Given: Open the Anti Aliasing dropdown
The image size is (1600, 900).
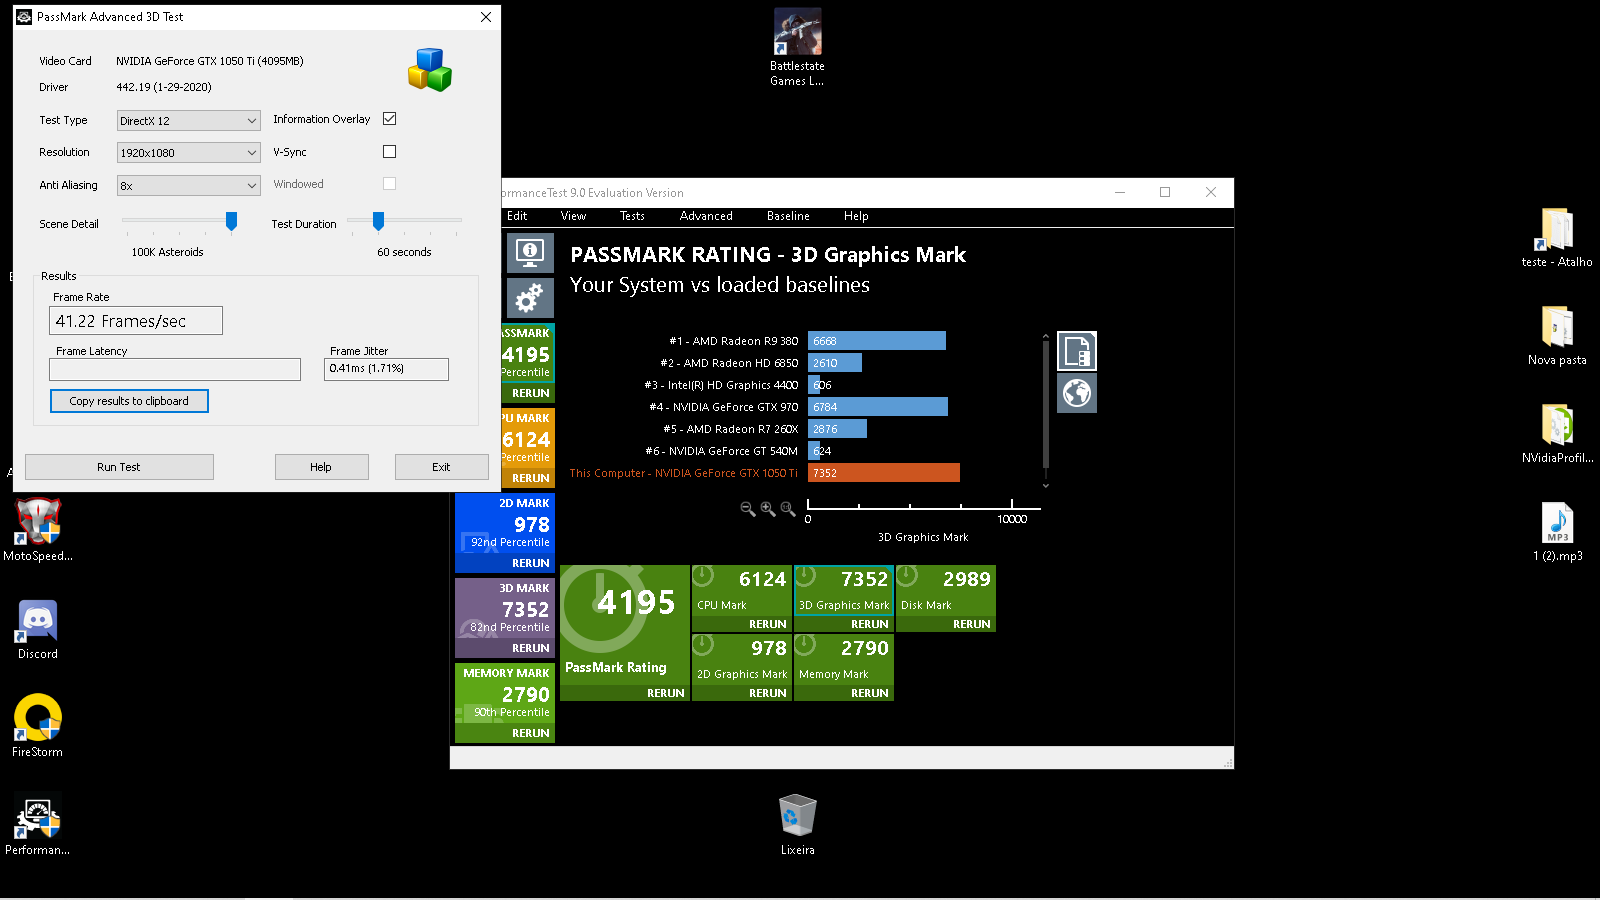Looking at the screenshot, I should [x=189, y=185].
